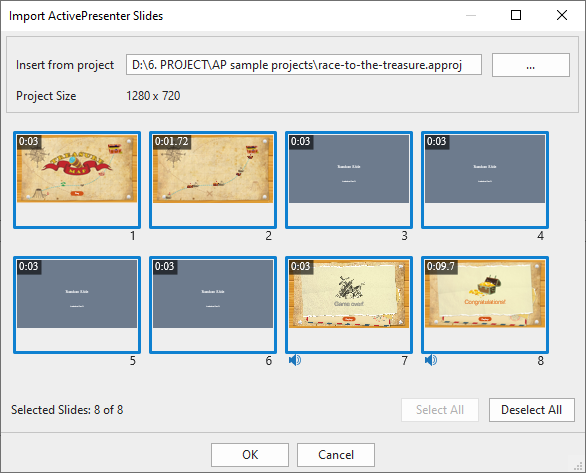Click the audio speaker icon under slide 7
The width and height of the screenshot is (587, 474).
(295, 360)
